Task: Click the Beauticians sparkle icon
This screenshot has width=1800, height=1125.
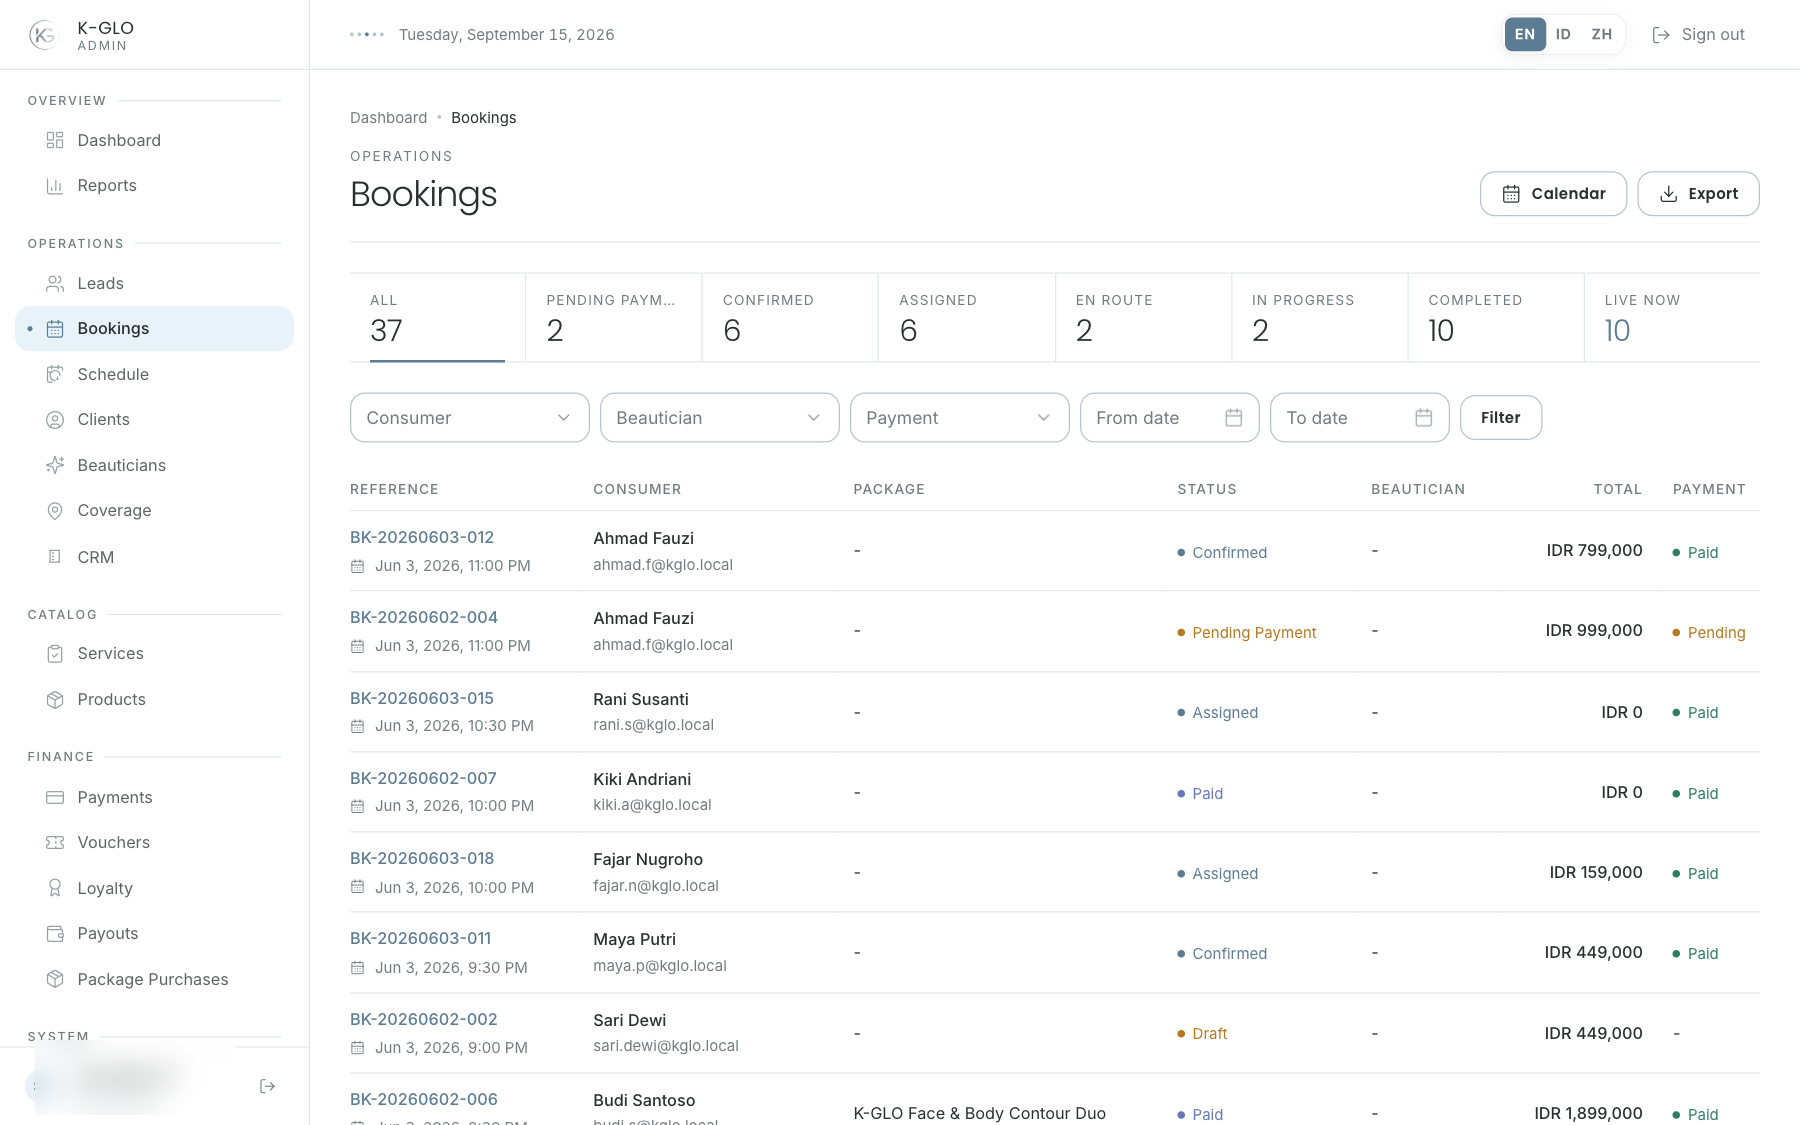Action: tap(55, 465)
